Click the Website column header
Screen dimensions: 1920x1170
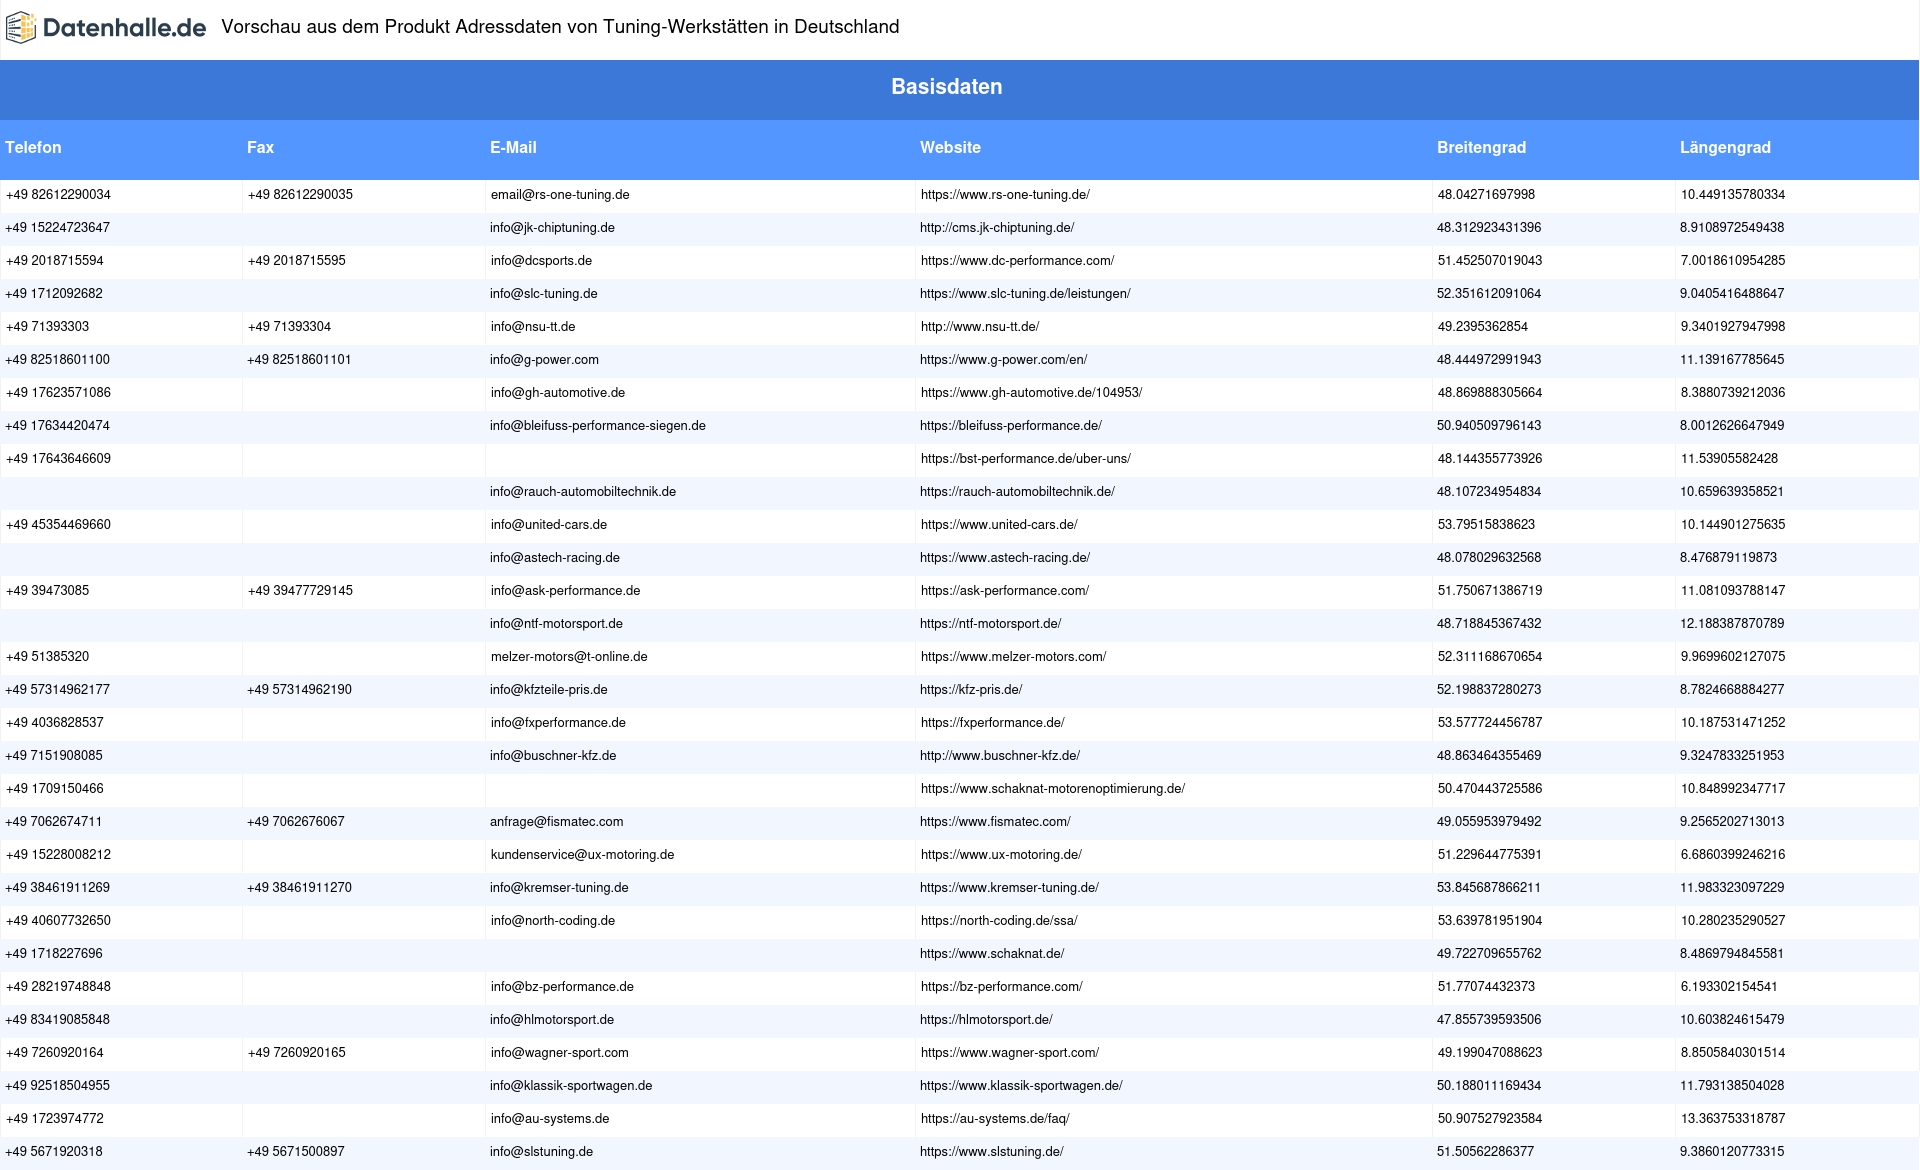950,147
